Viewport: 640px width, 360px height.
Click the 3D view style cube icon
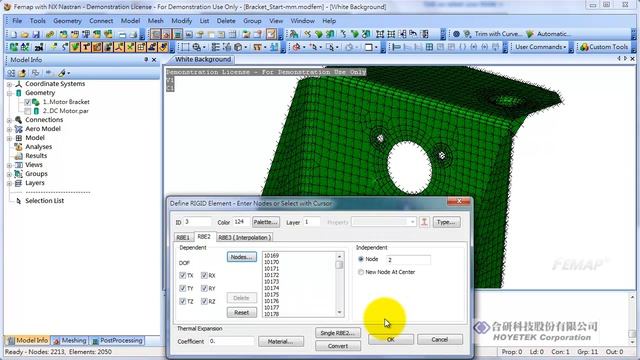(238, 47)
